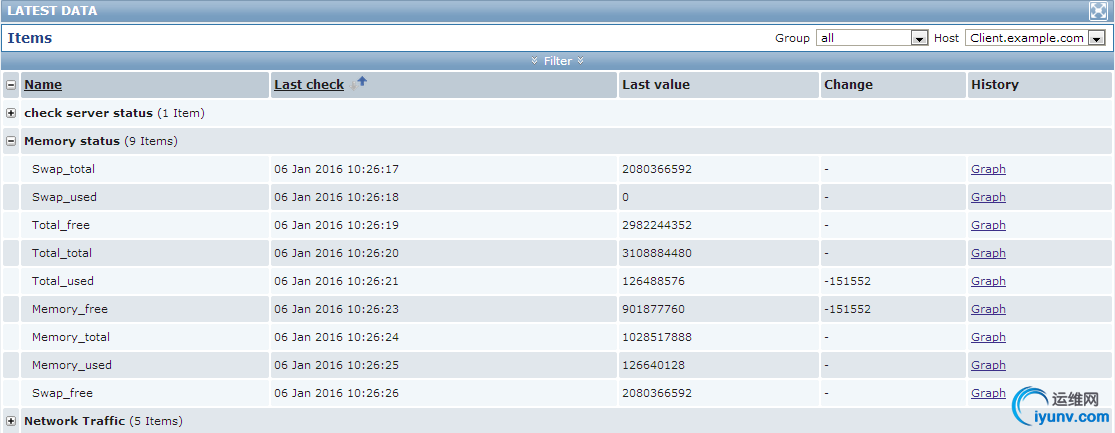The width and height of the screenshot is (1115, 433).
Task: Select the Memory_free item name
Action: pyautogui.click(x=70, y=309)
